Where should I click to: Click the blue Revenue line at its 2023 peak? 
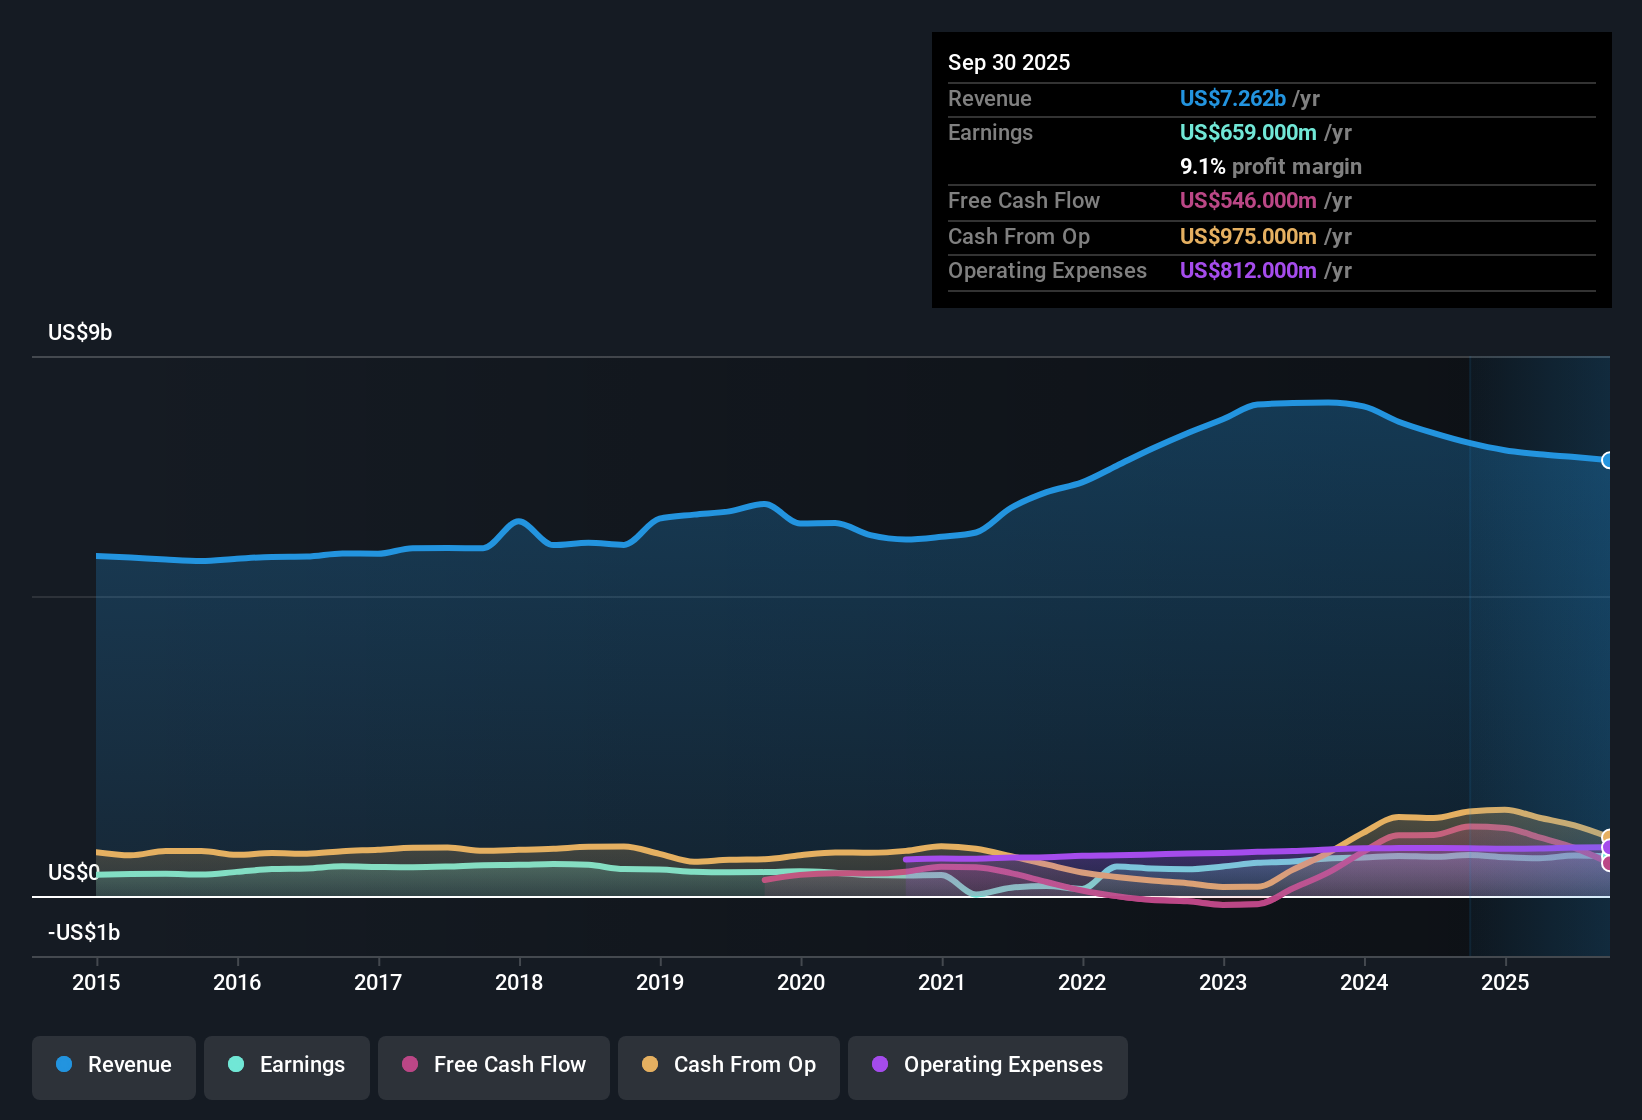(x=1300, y=403)
